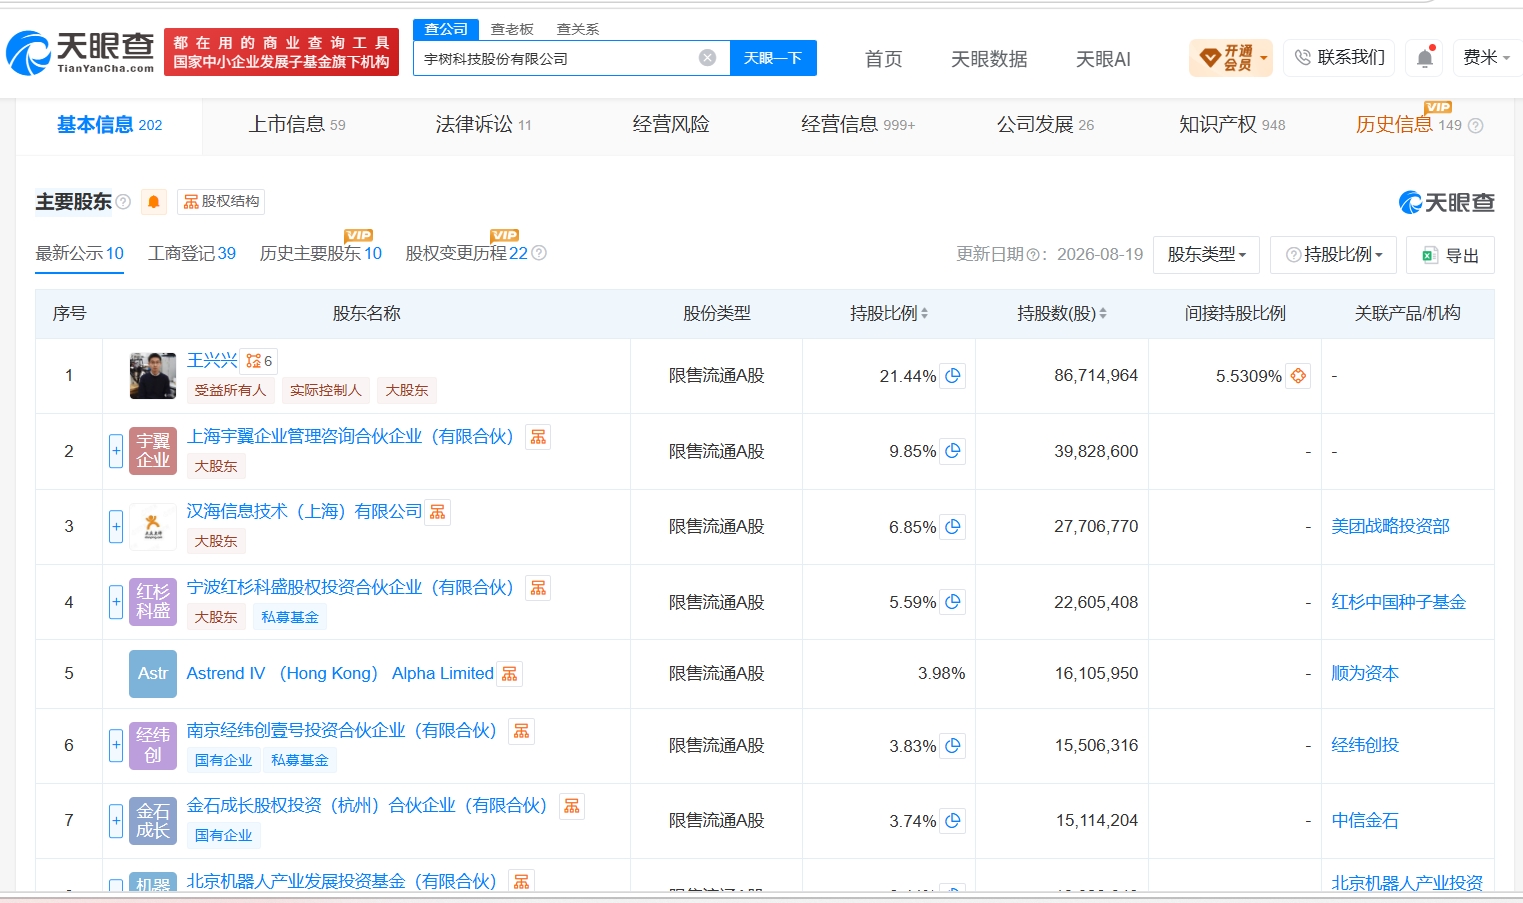Click help icon beside 主要股东 title

tap(123, 202)
